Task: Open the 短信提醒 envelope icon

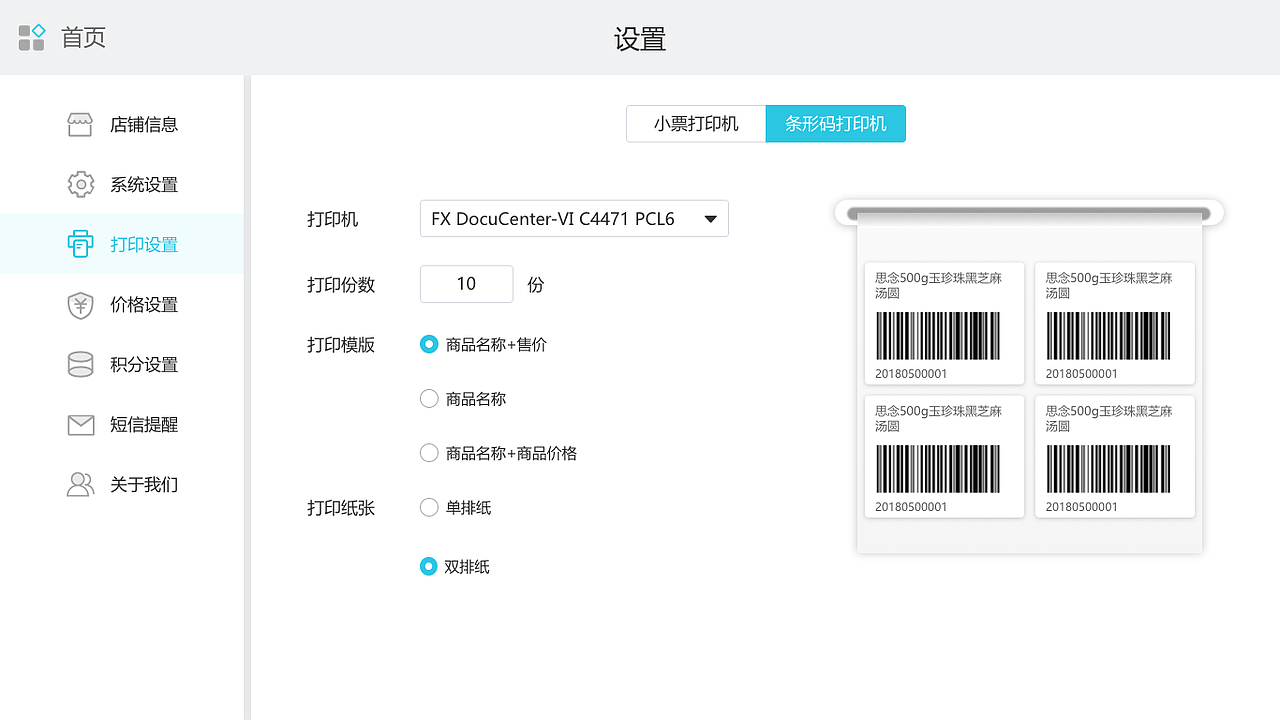Action: [80, 424]
